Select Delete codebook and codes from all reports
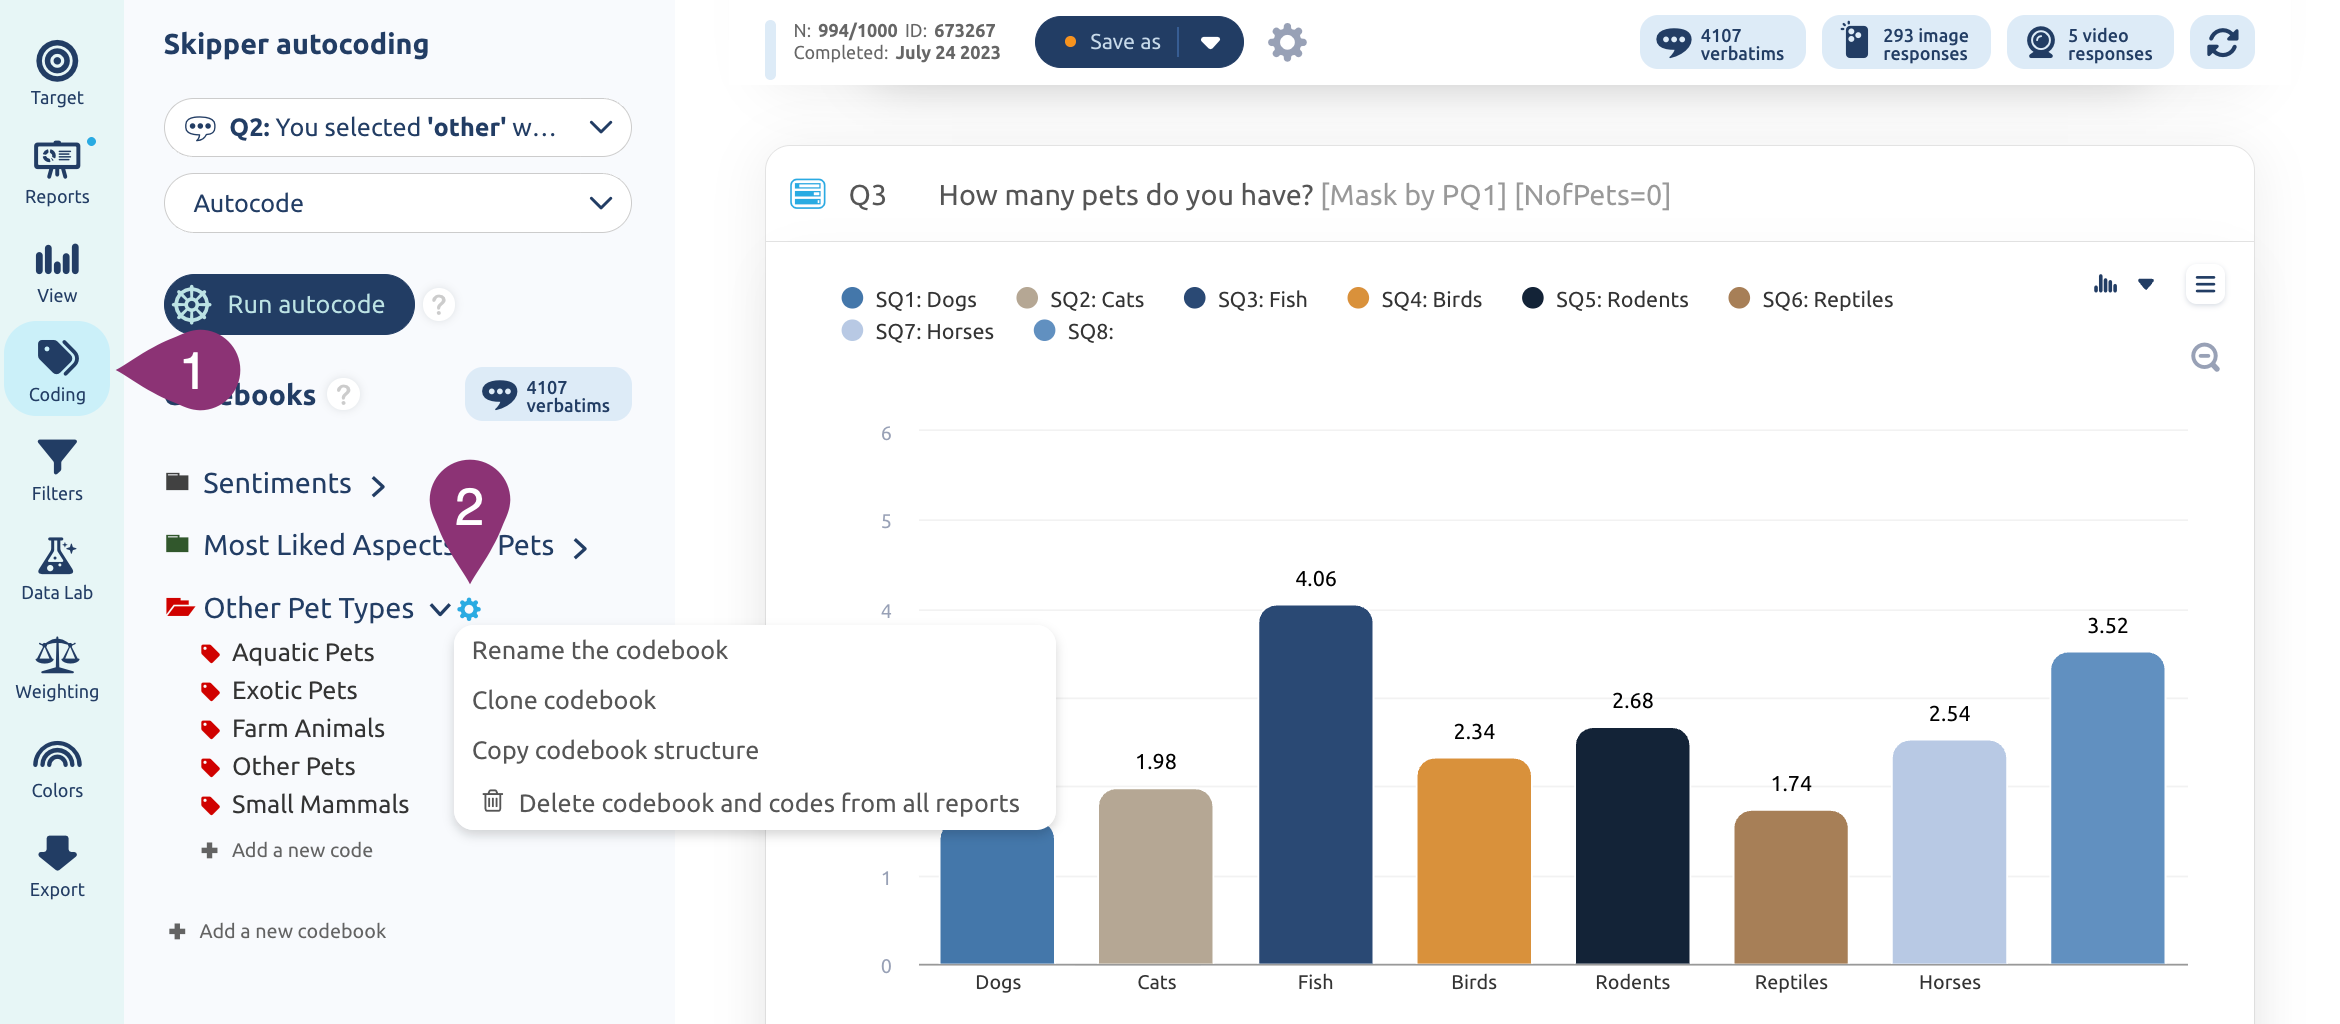The width and height of the screenshot is (2340, 1024). [x=751, y=803]
